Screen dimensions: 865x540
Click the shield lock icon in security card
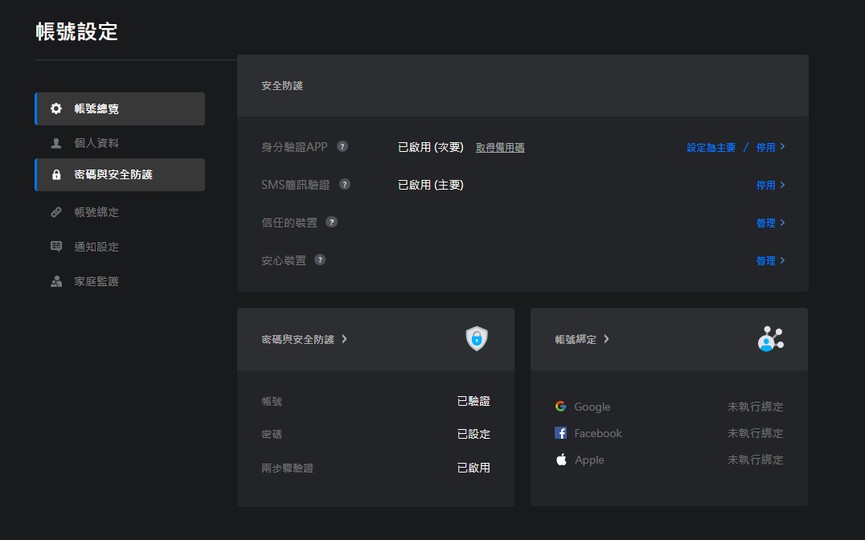pyautogui.click(x=477, y=339)
